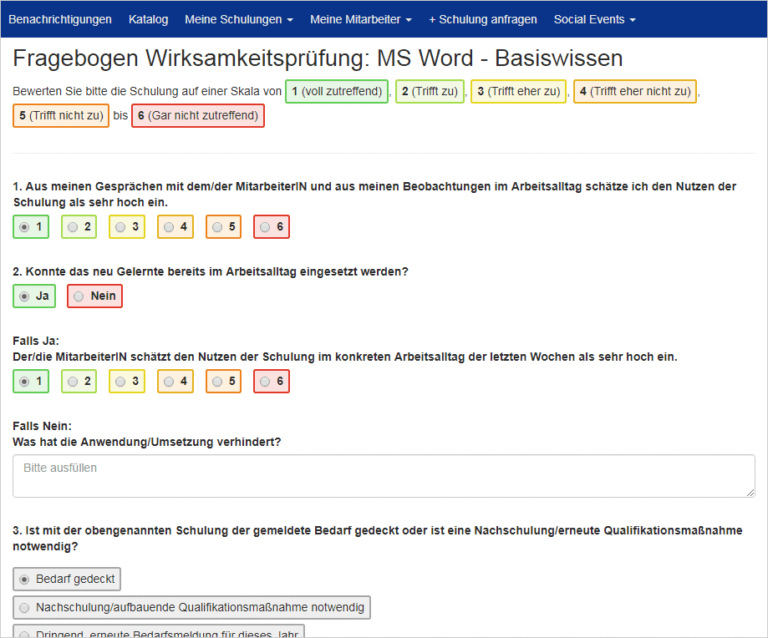768x638 pixels.
Task: Click the '2 (Trifft zu)' legend badge
Action: [430, 92]
